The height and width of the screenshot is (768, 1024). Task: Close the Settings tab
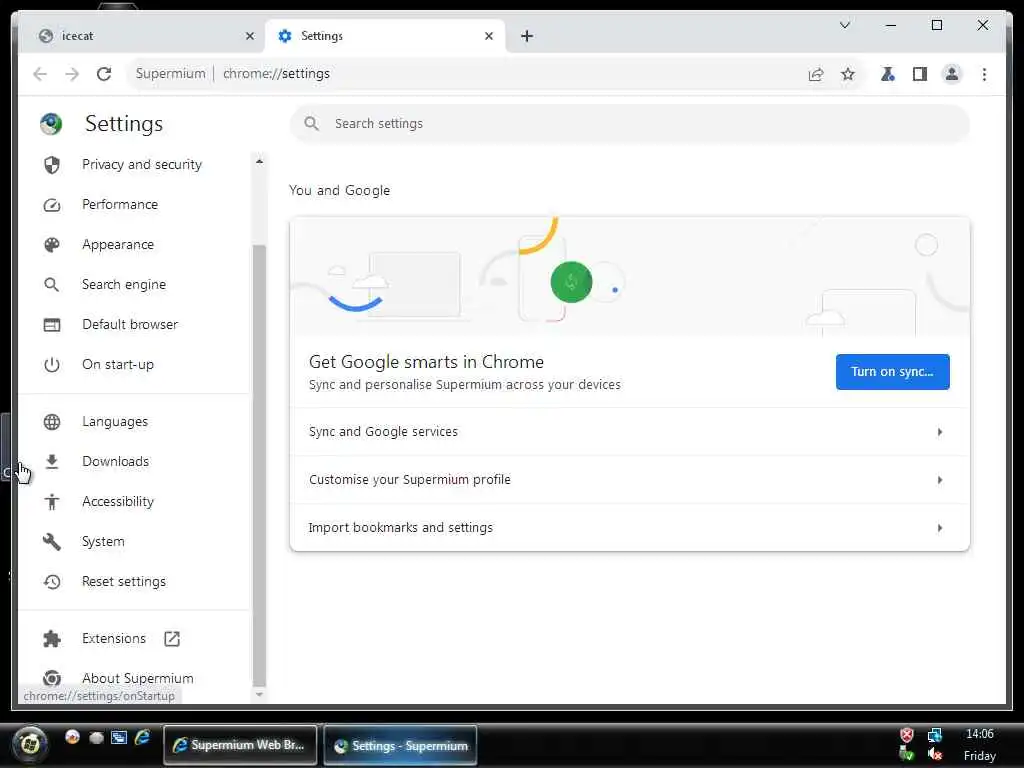(489, 37)
